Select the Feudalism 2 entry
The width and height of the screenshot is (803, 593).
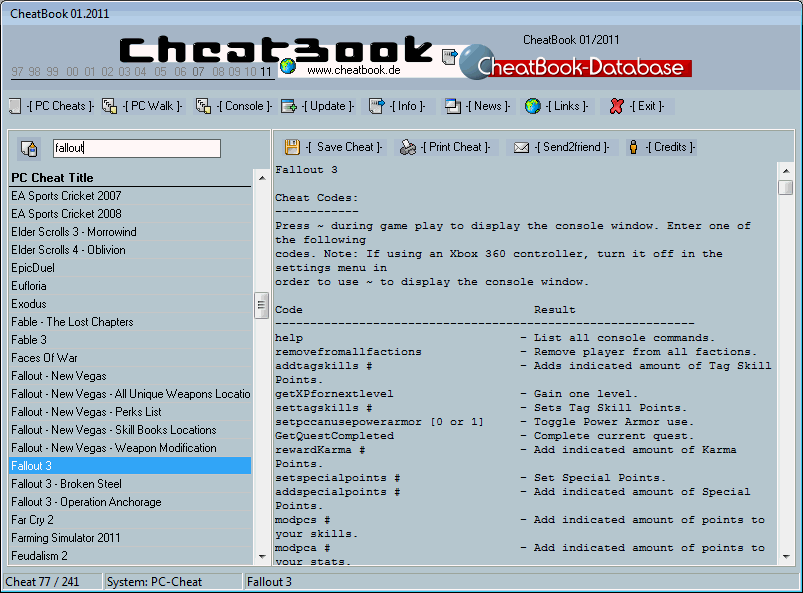click(131, 556)
